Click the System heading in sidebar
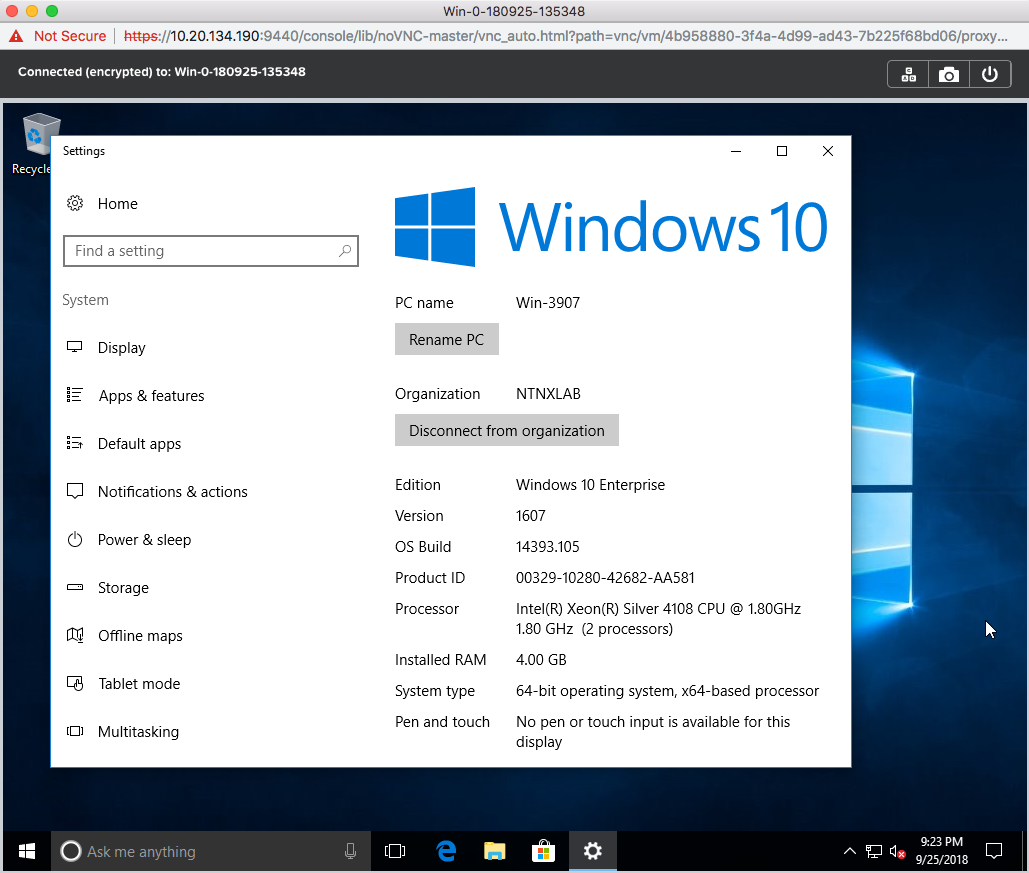 (x=85, y=300)
